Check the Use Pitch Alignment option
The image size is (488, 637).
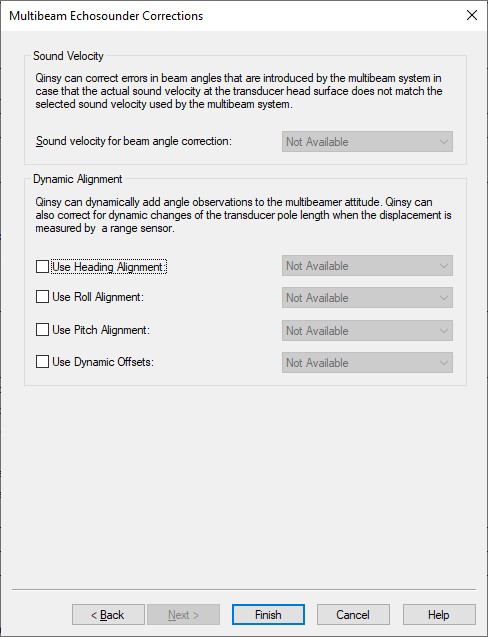point(42,329)
